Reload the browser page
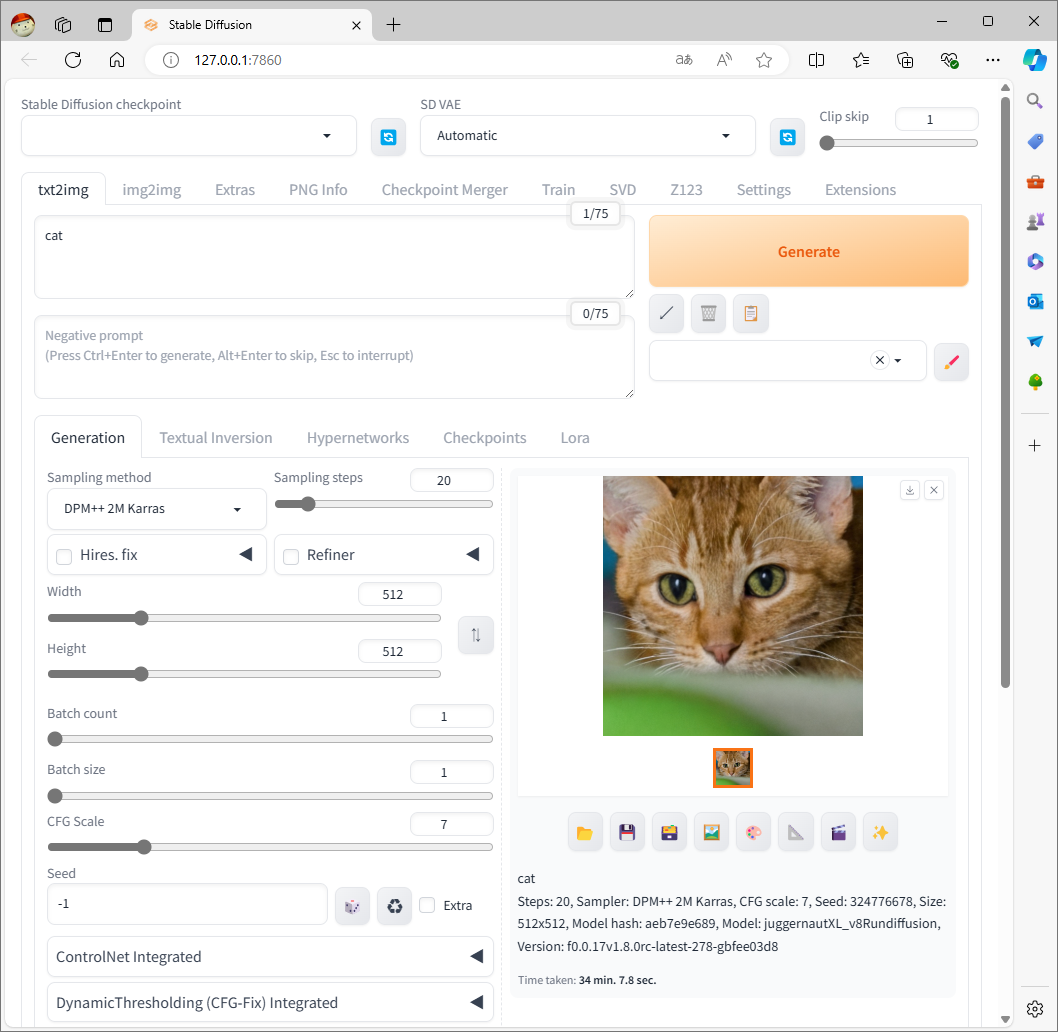Image resolution: width=1058 pixels, height=1032 pixels. click(x=73, y=60)
